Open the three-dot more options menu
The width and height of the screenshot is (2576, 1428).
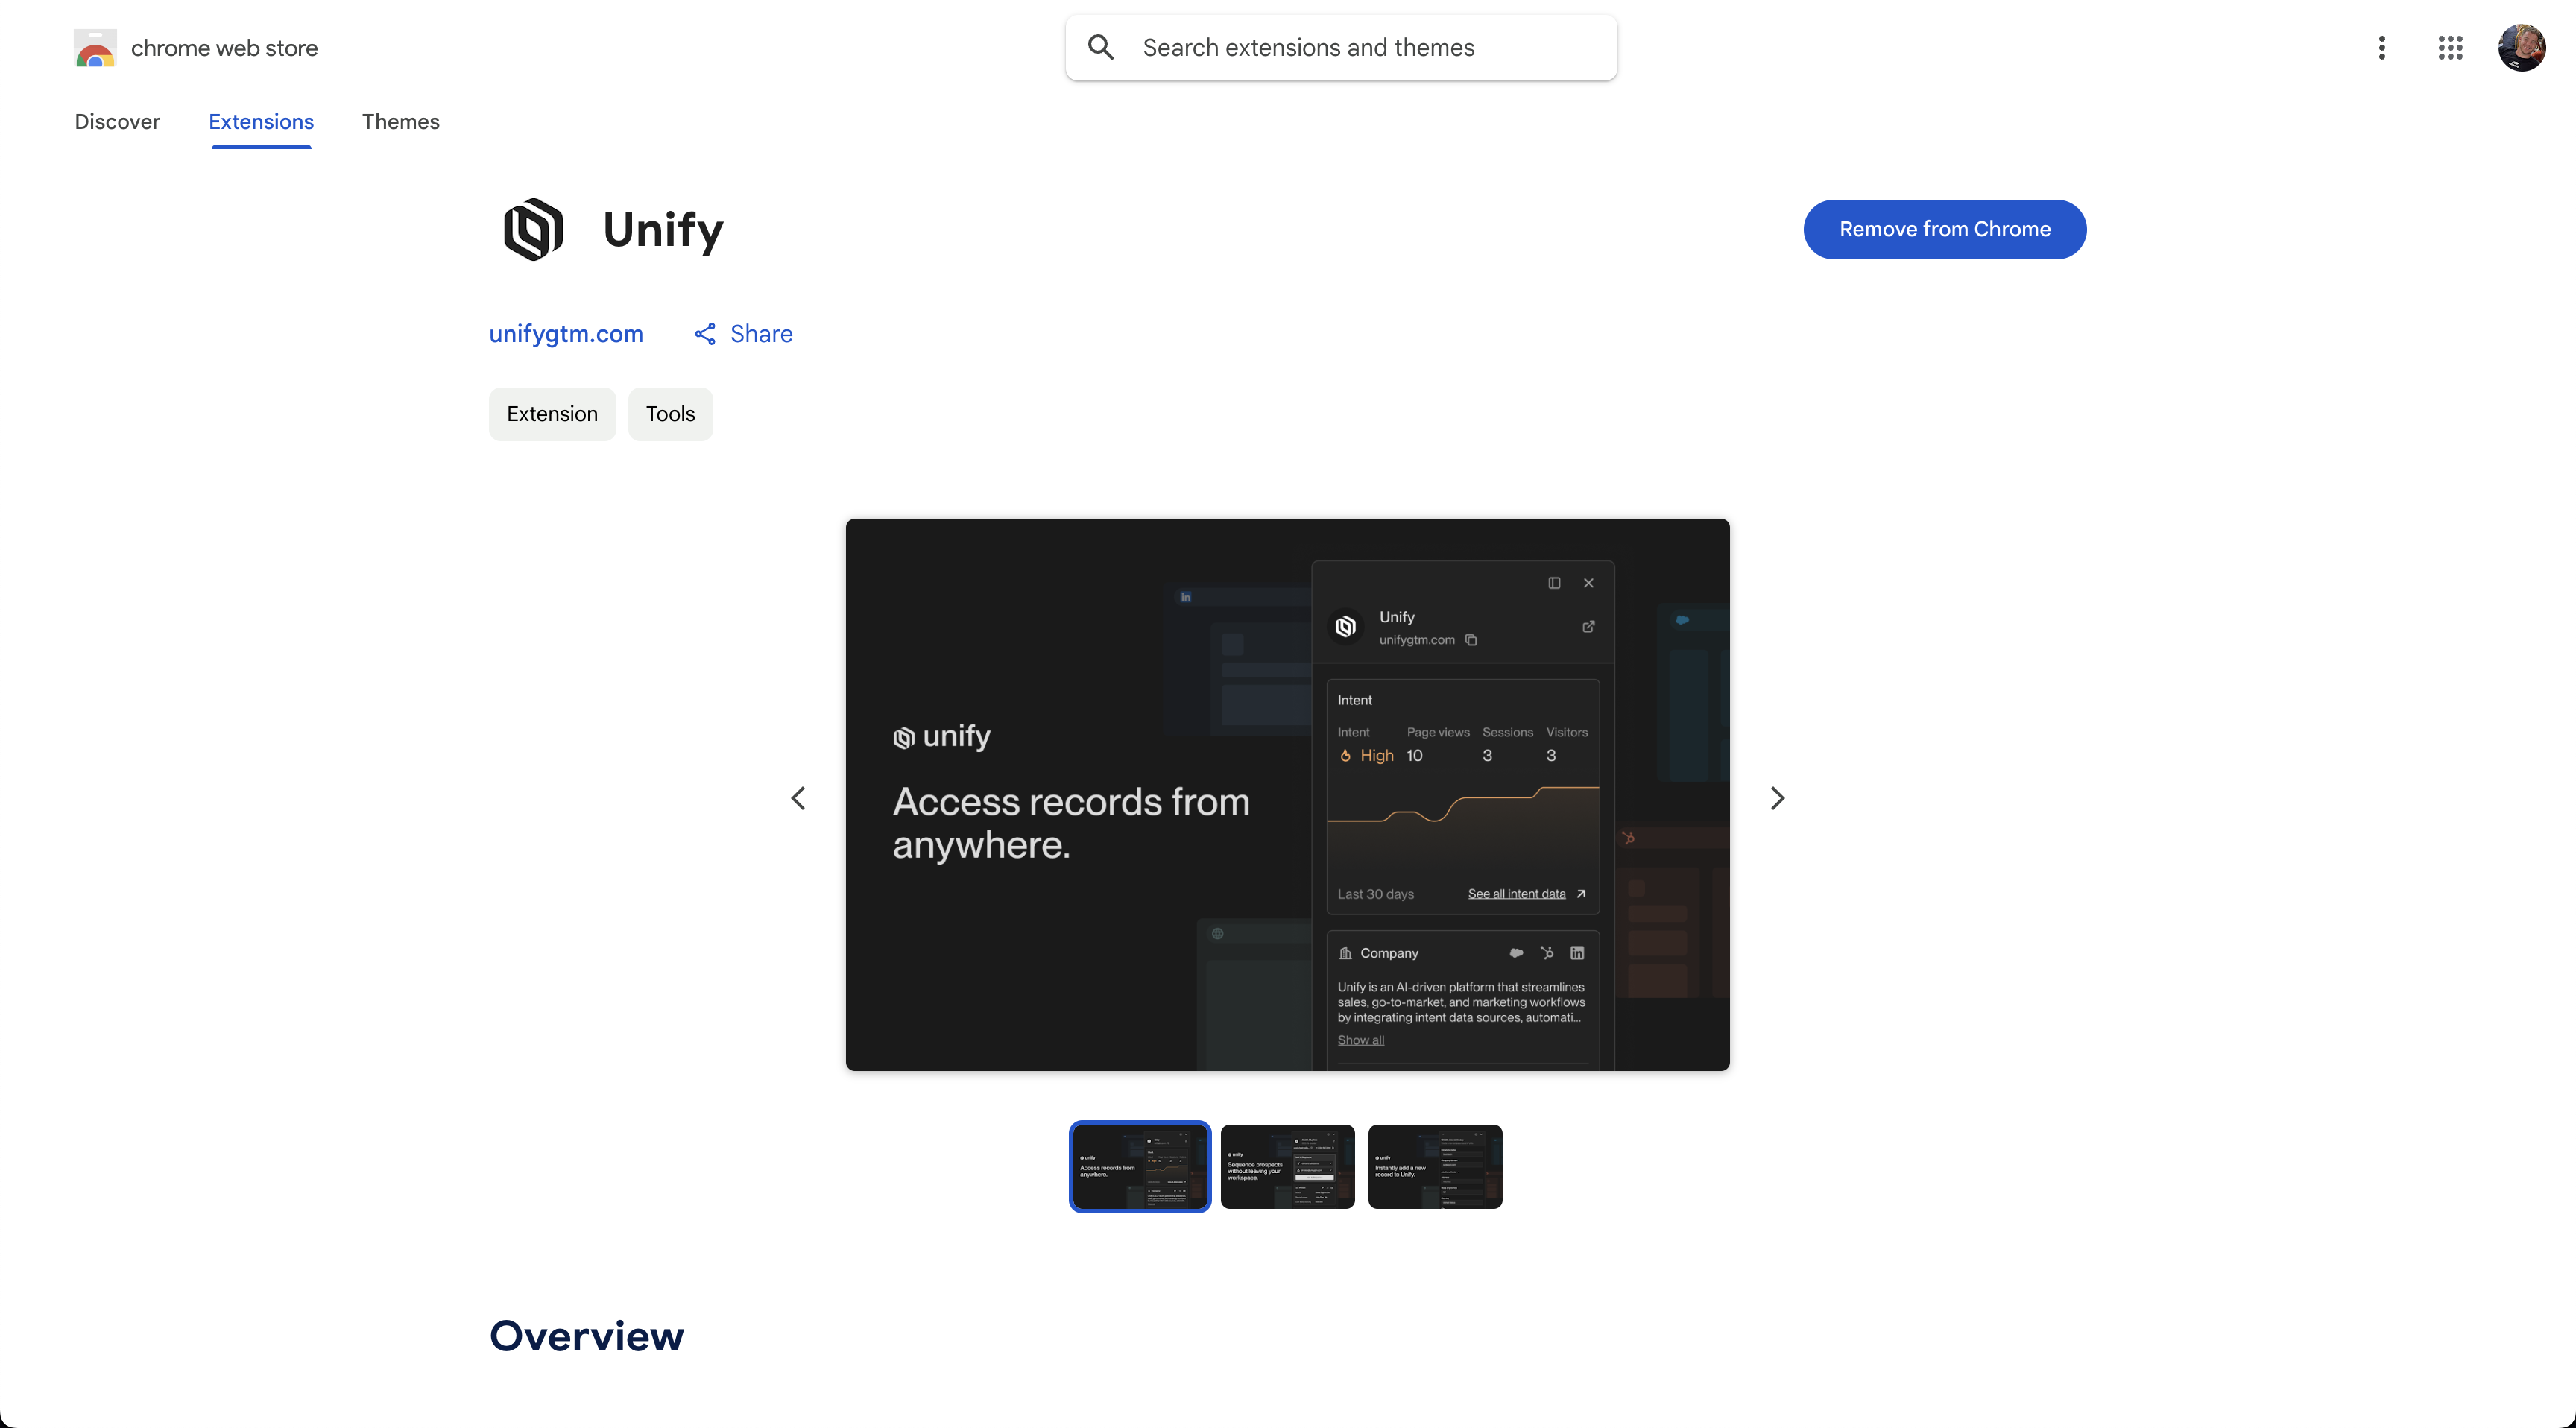pos(2382,48)
